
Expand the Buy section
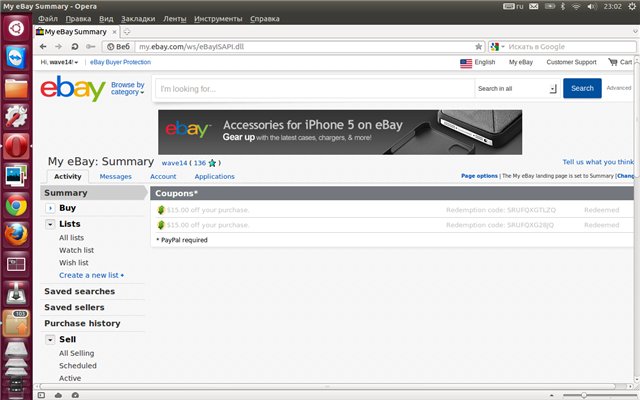pyautogui.click(x=50, y=208)
